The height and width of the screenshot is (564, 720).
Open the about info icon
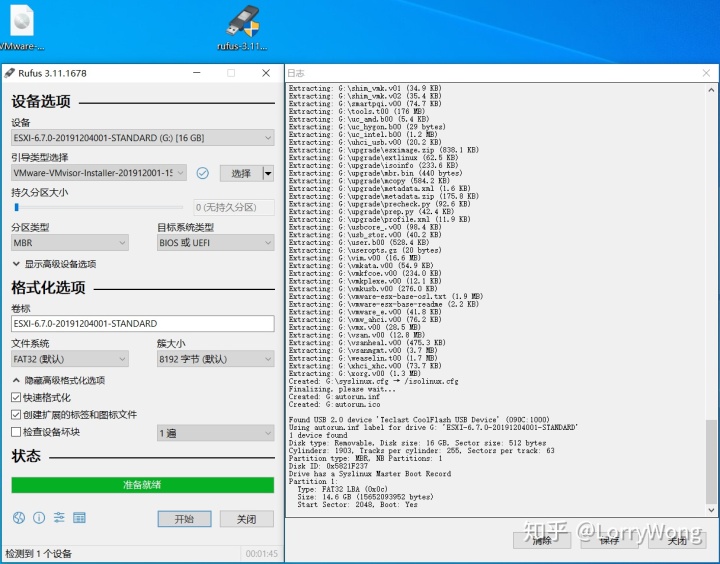39,518
